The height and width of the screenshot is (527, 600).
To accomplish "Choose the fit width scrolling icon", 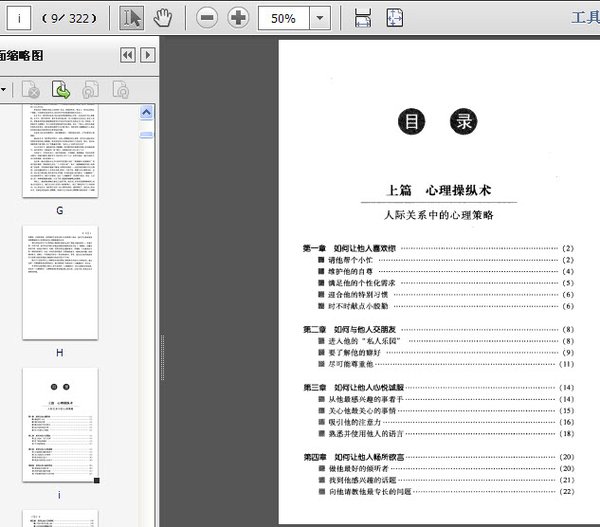I will (363, 18).
